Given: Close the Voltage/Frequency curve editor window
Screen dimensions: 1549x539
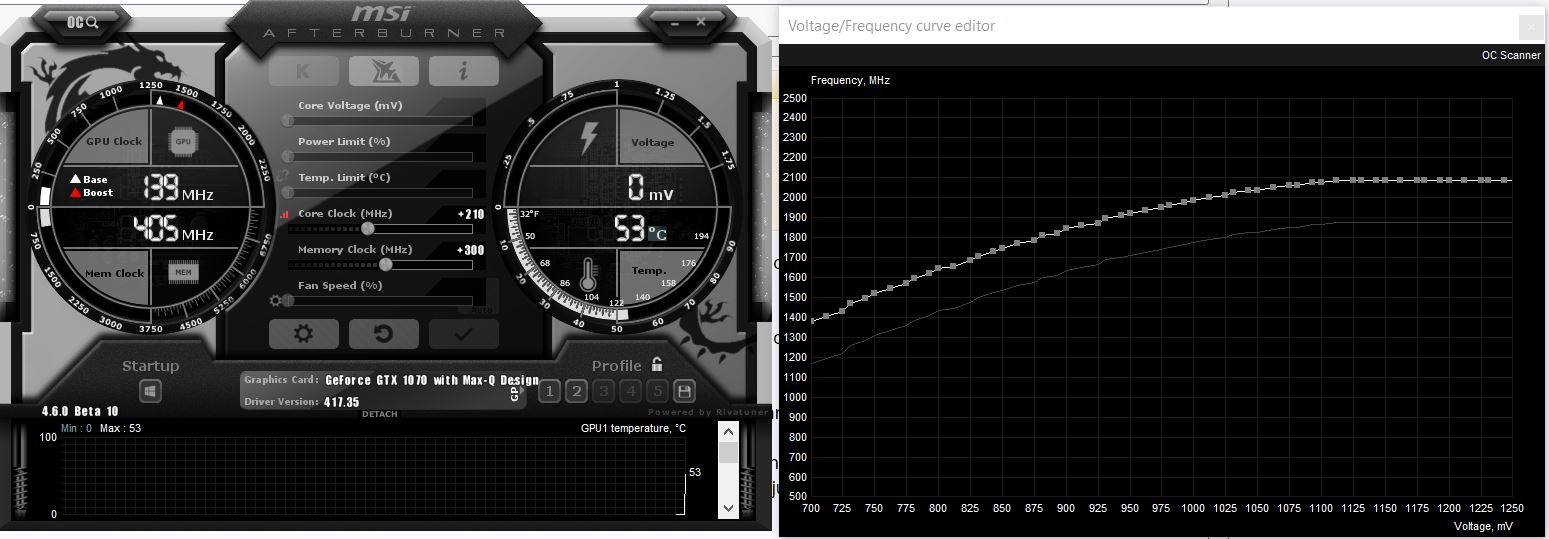Looking at the screenshot, I should (1530, 27).
